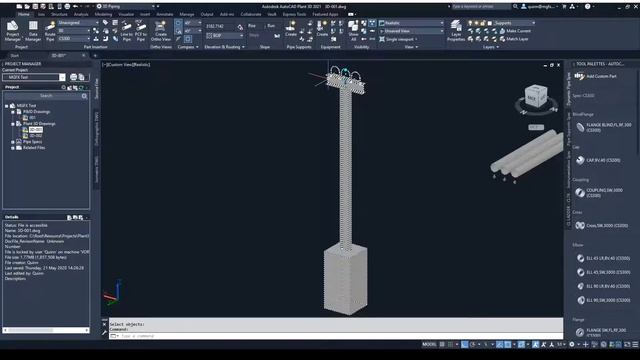
Task: Toggle the layer lock icon in the Layers panel
Action: pyautogui.click(x=483, y=23)
